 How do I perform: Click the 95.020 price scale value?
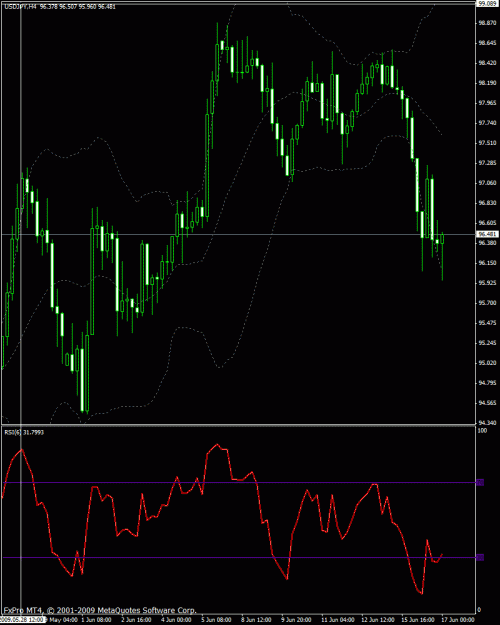coord(487,363)
